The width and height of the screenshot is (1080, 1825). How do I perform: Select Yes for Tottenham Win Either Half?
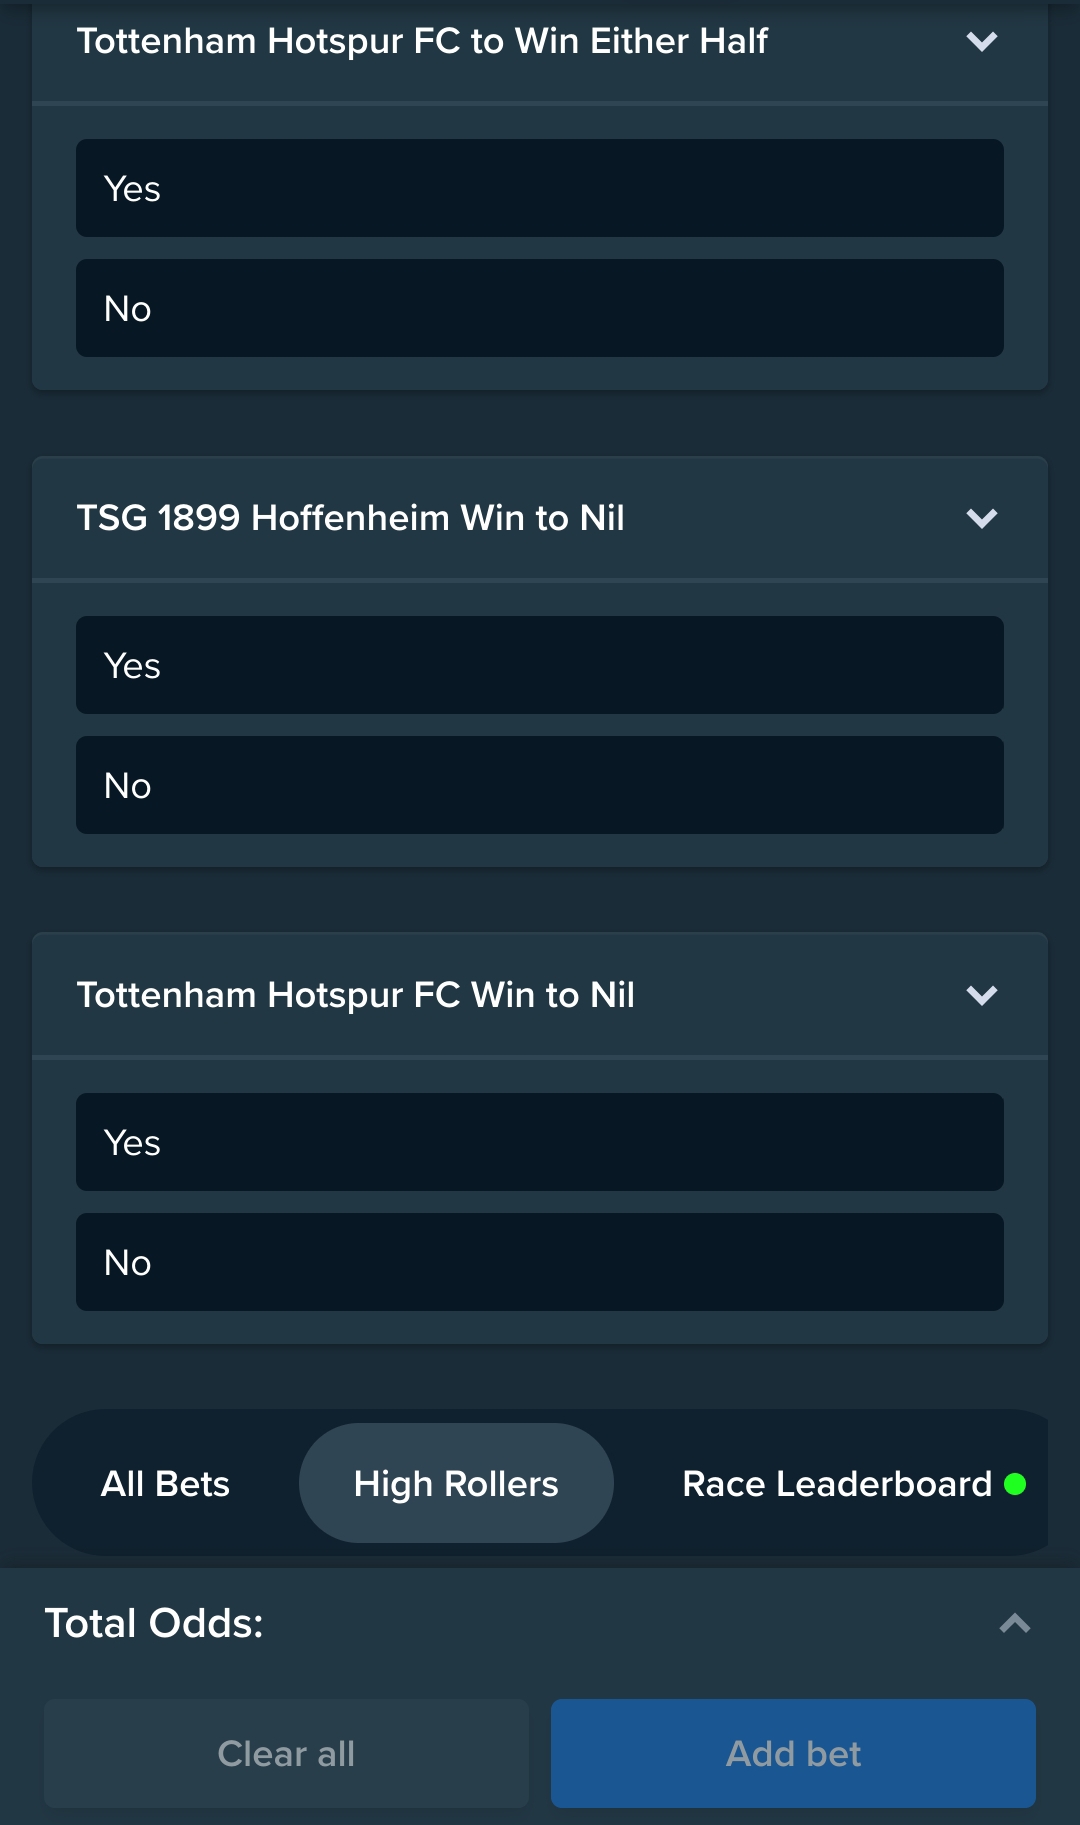coord(540,188)
